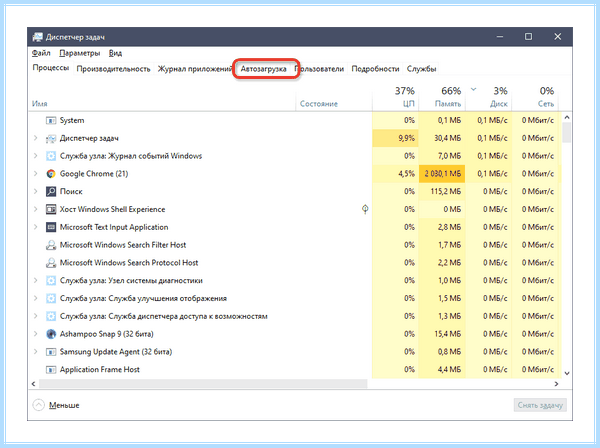This screenshot has height=448, width=600.
Task: Expand the Журнал событий Windows service row
Action: tap(36, 156)
